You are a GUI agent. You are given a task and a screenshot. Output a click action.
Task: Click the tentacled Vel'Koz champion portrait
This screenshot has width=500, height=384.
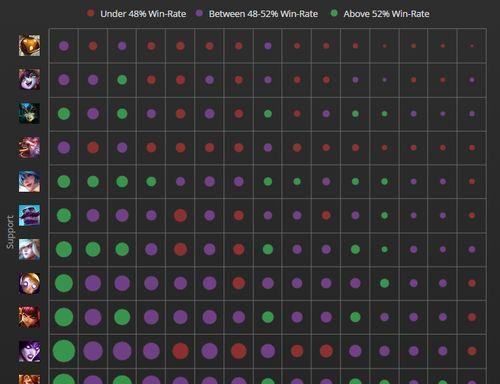(x=29, y=148)
